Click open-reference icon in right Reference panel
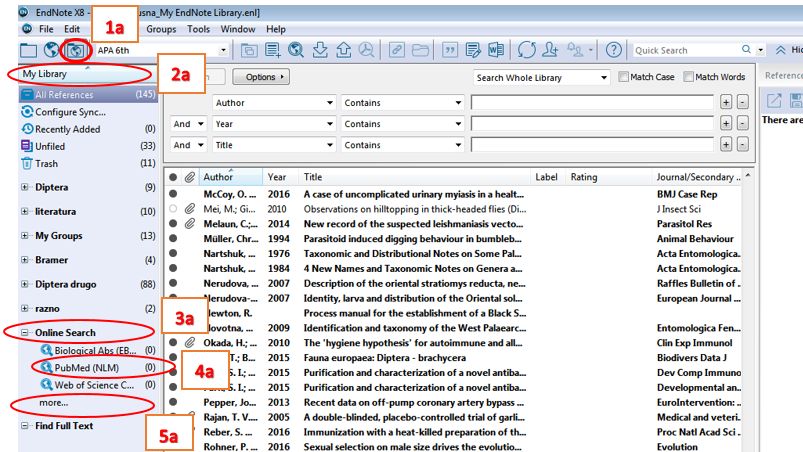Image resolution: width=803 pixels, height=452 pixels. click(x=774, y=100)
